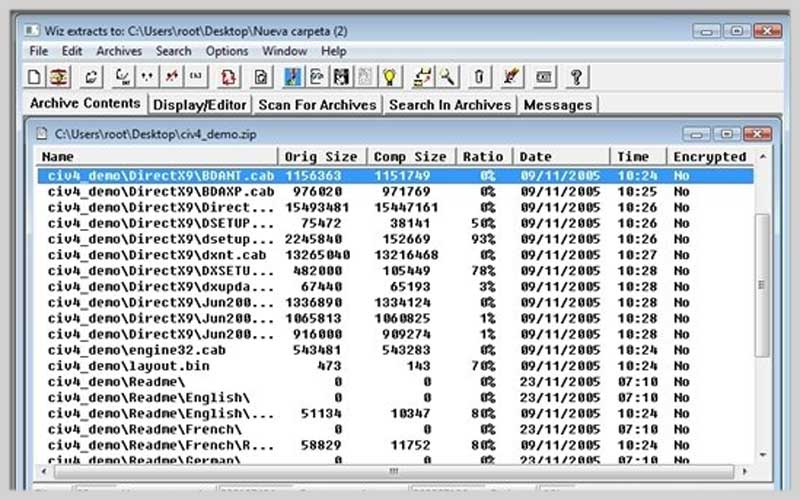The width and height of the screenshot is (800, 500).
Task: Sort by the Orig Size column header
Action: pos(322,157)
